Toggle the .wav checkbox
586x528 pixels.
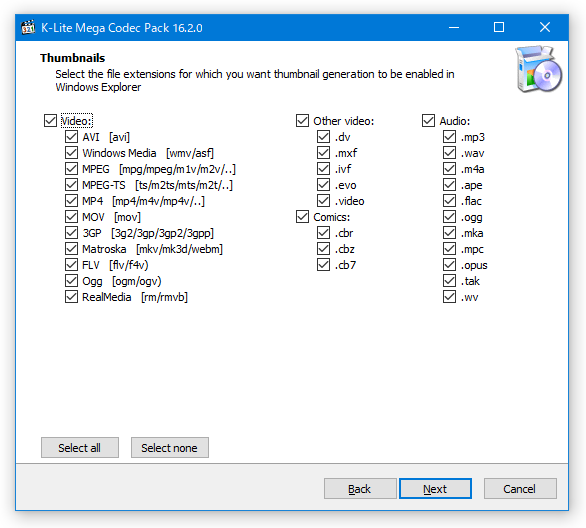point(450,153)
